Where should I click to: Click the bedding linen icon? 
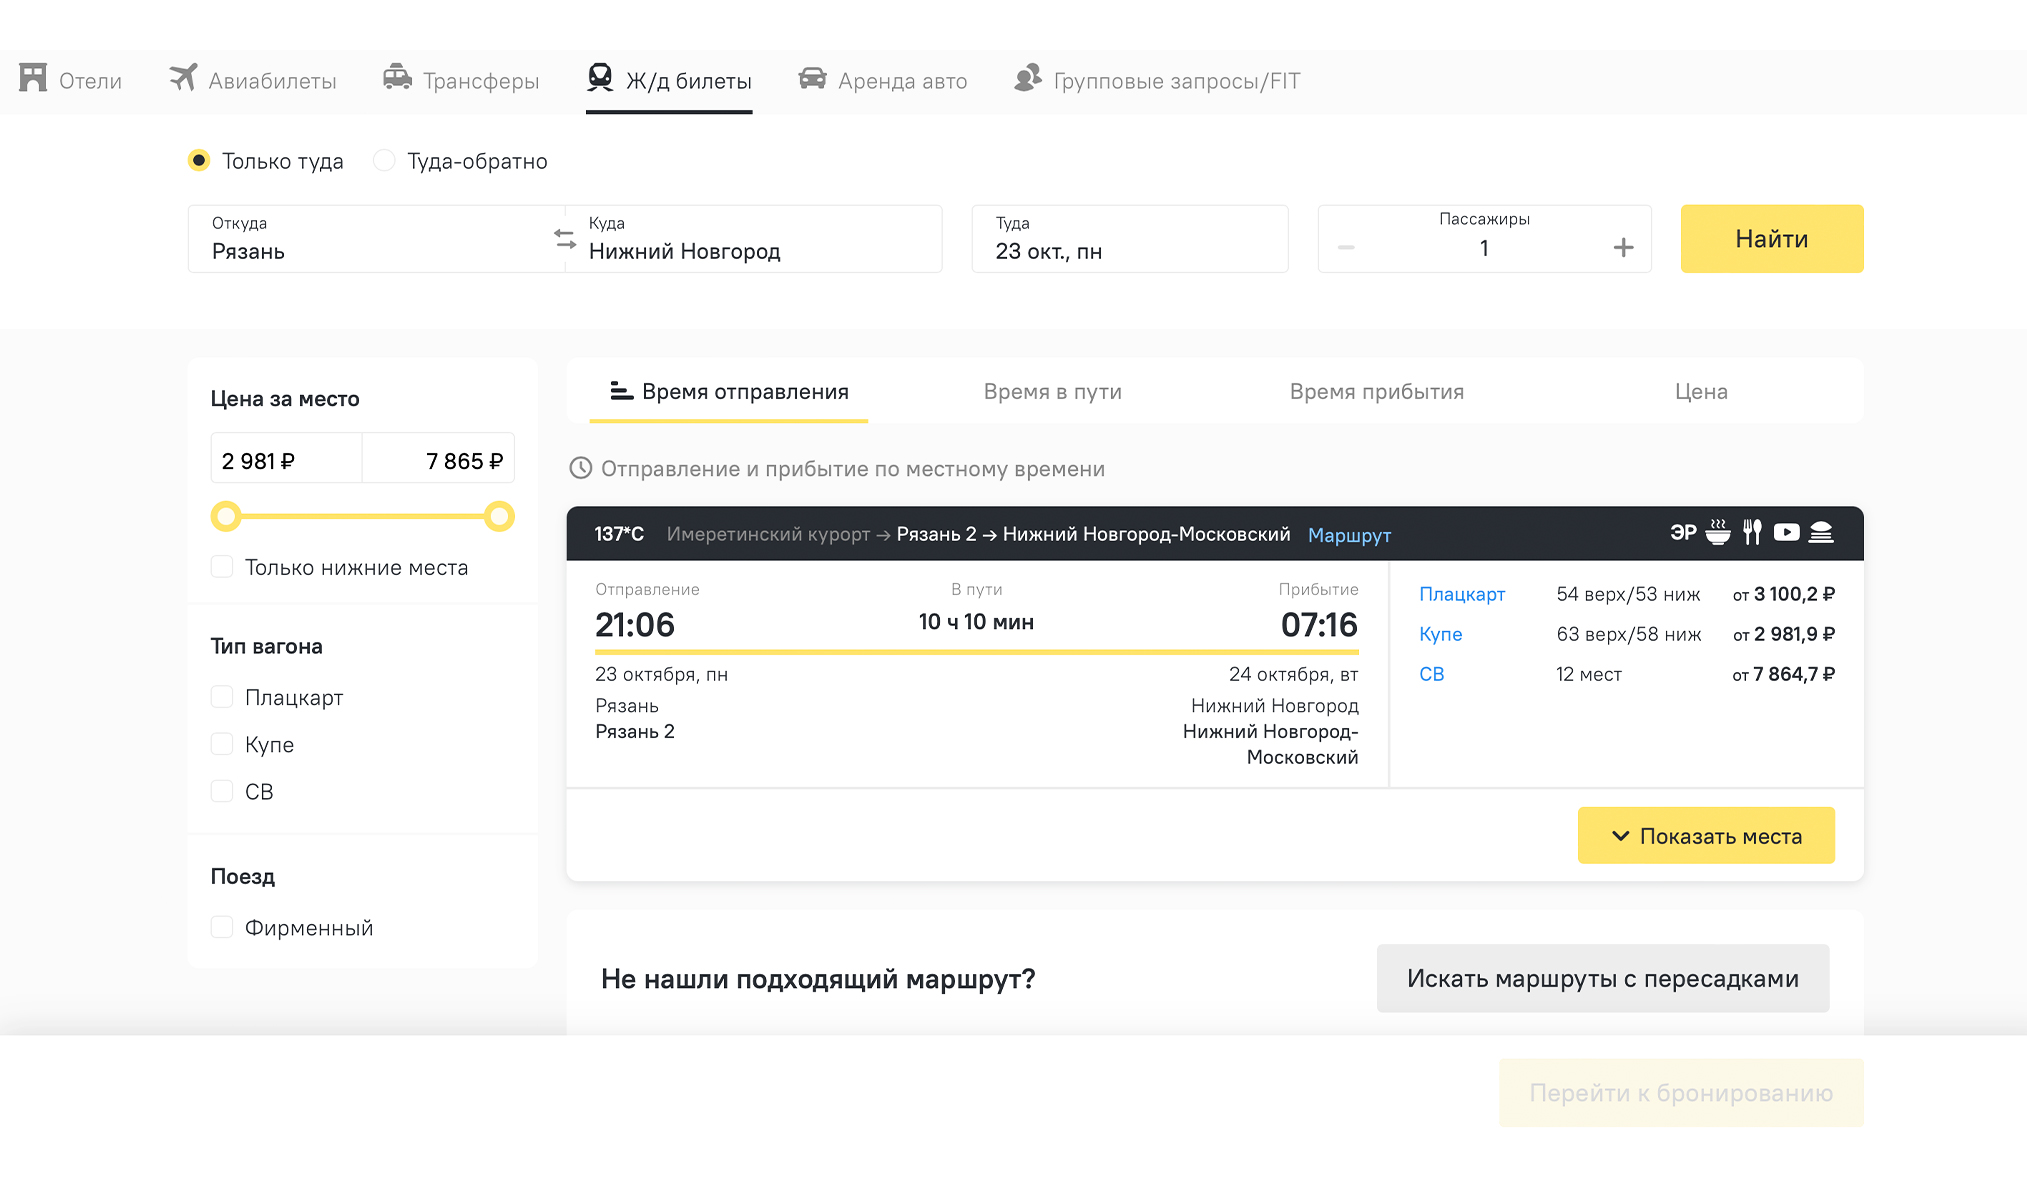click(x=1821, y=533)
